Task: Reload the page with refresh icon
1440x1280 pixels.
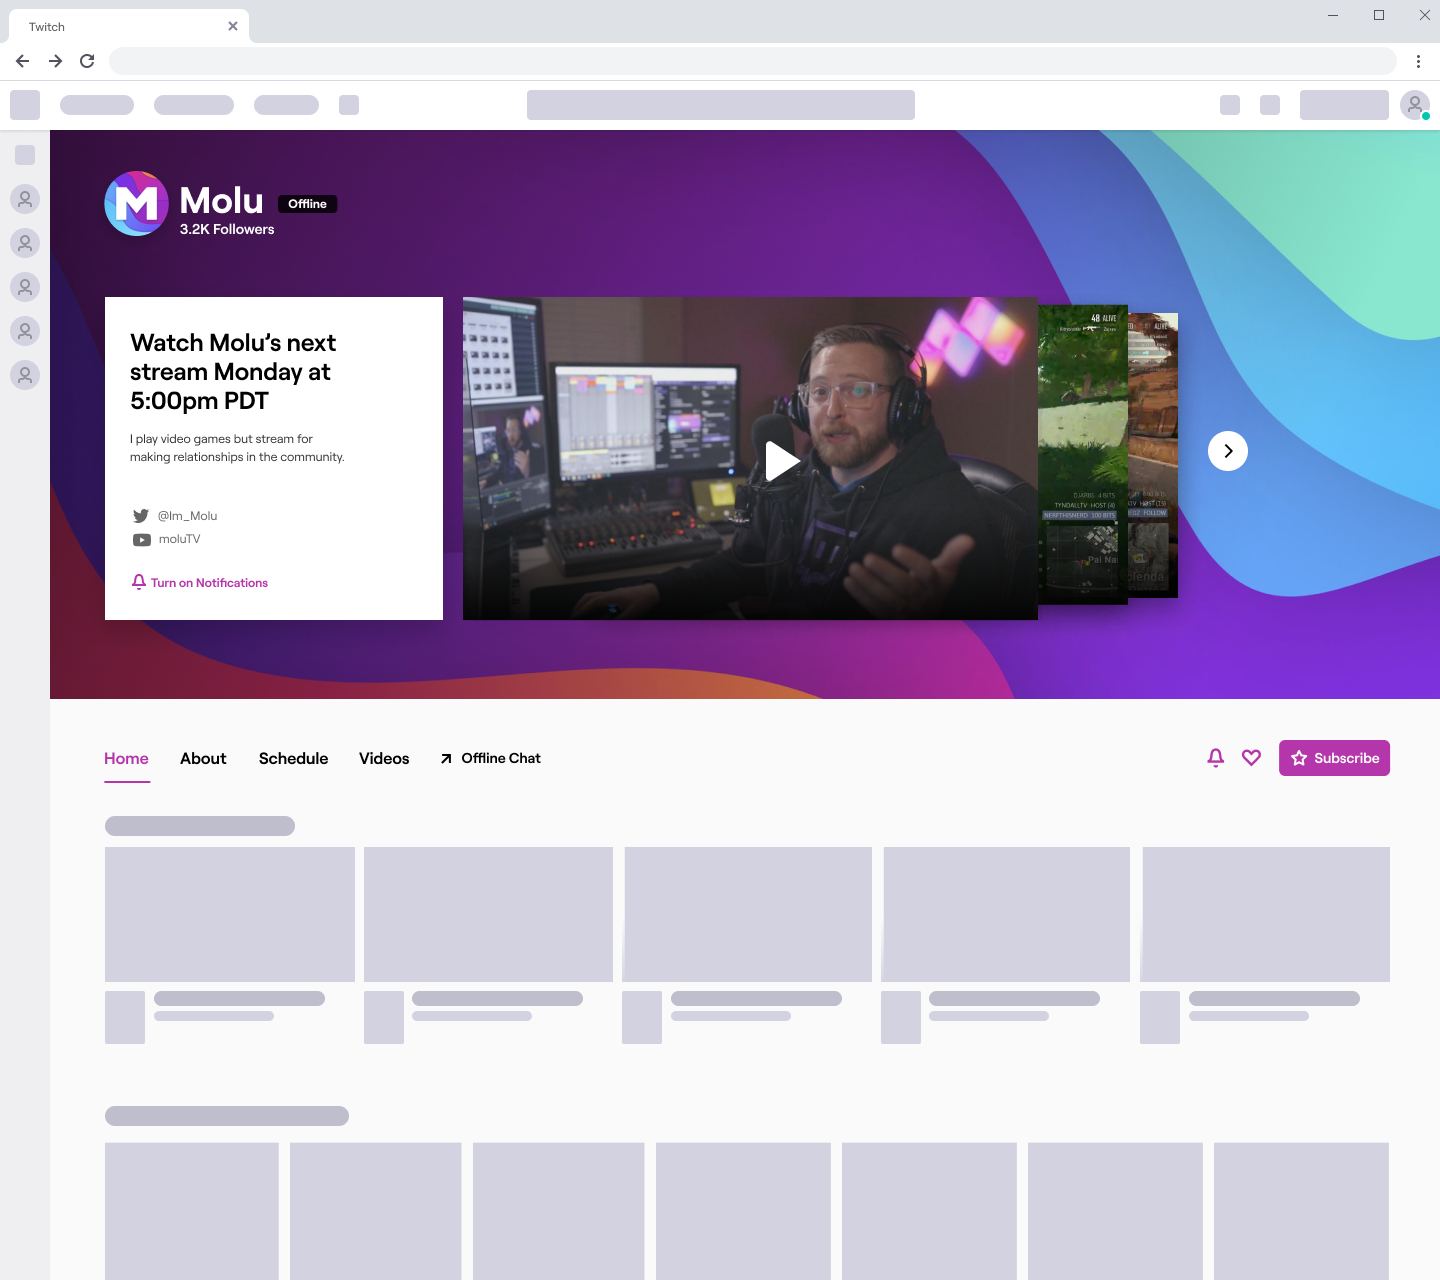Action: click(x=87, y=61)
